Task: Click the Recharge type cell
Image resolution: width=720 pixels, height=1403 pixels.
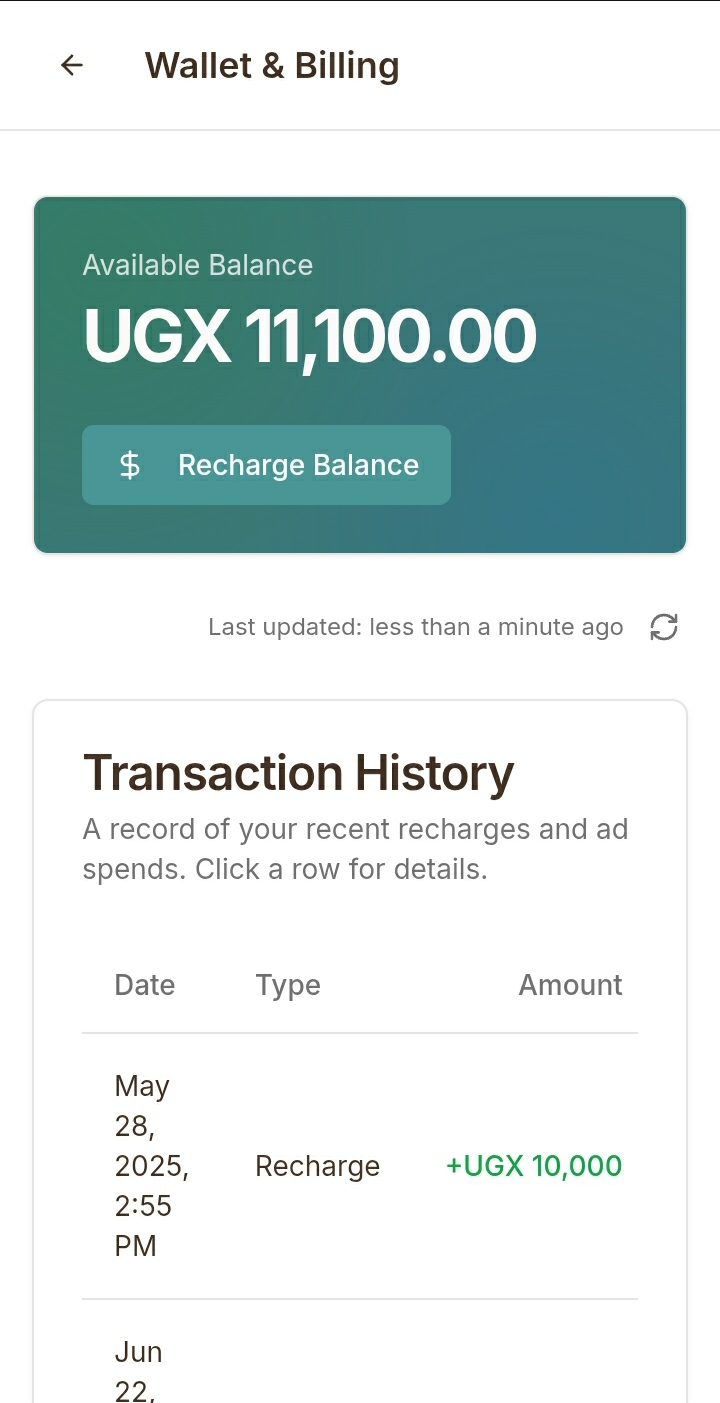Action: 317,1166
